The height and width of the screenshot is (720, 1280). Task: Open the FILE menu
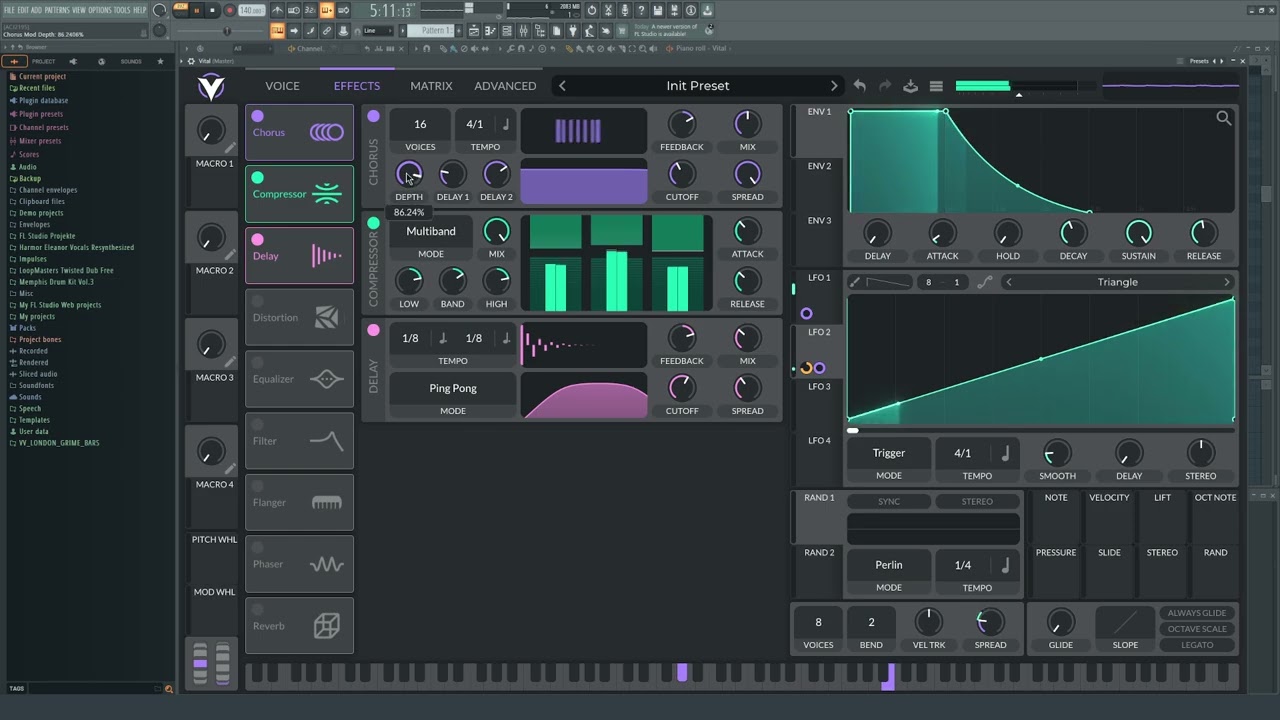click(x=9, y=10)
